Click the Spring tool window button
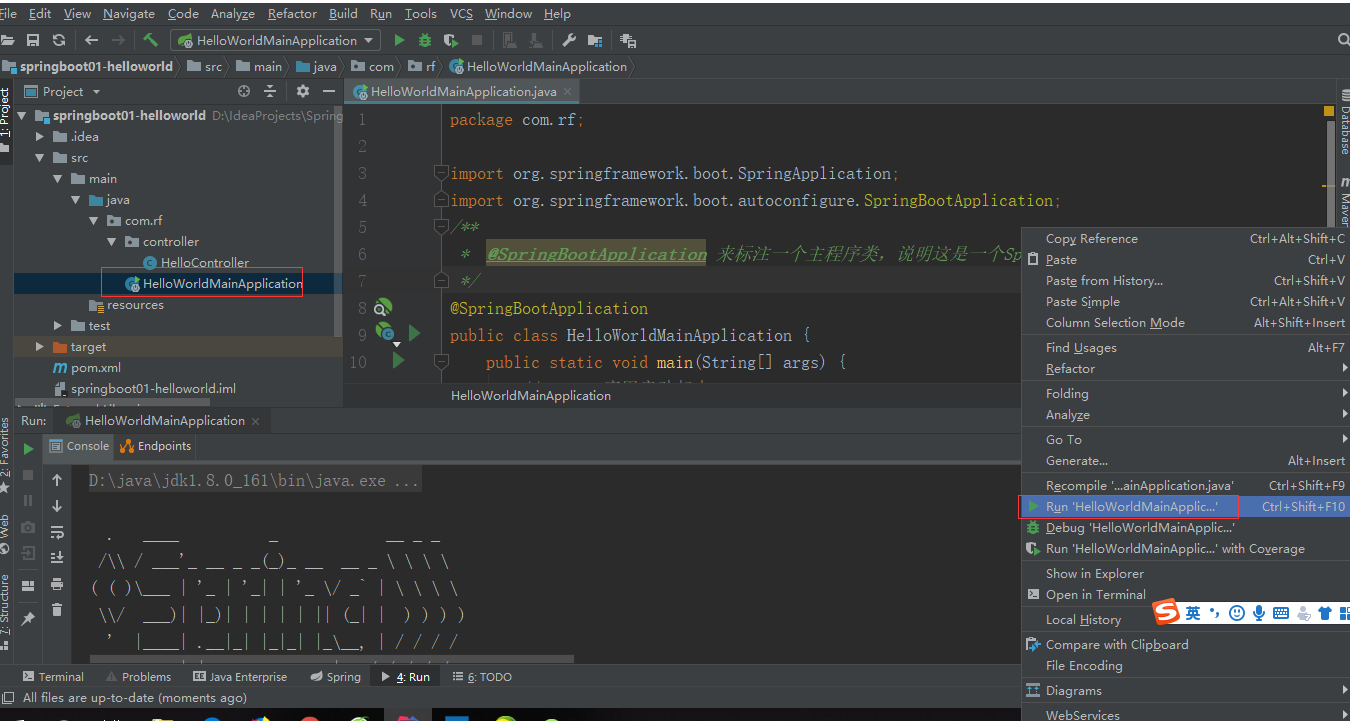 335,677
